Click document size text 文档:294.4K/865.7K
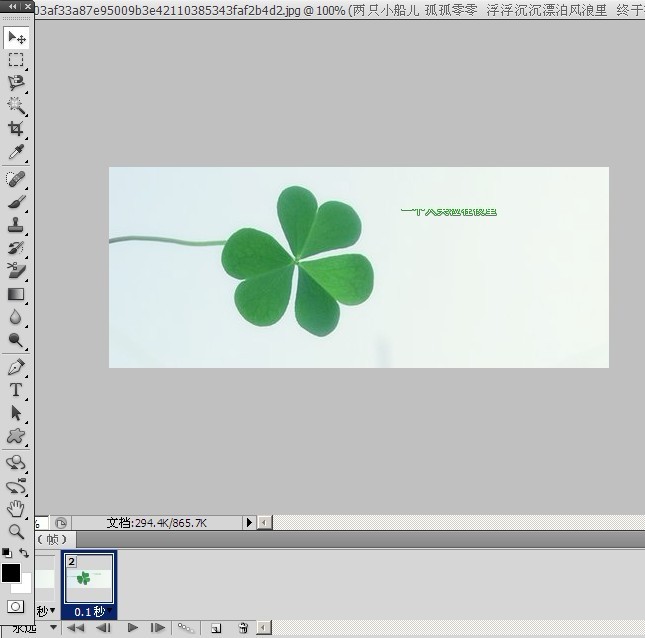This screenshot has height=638, width=645. [x=157, y=523]
